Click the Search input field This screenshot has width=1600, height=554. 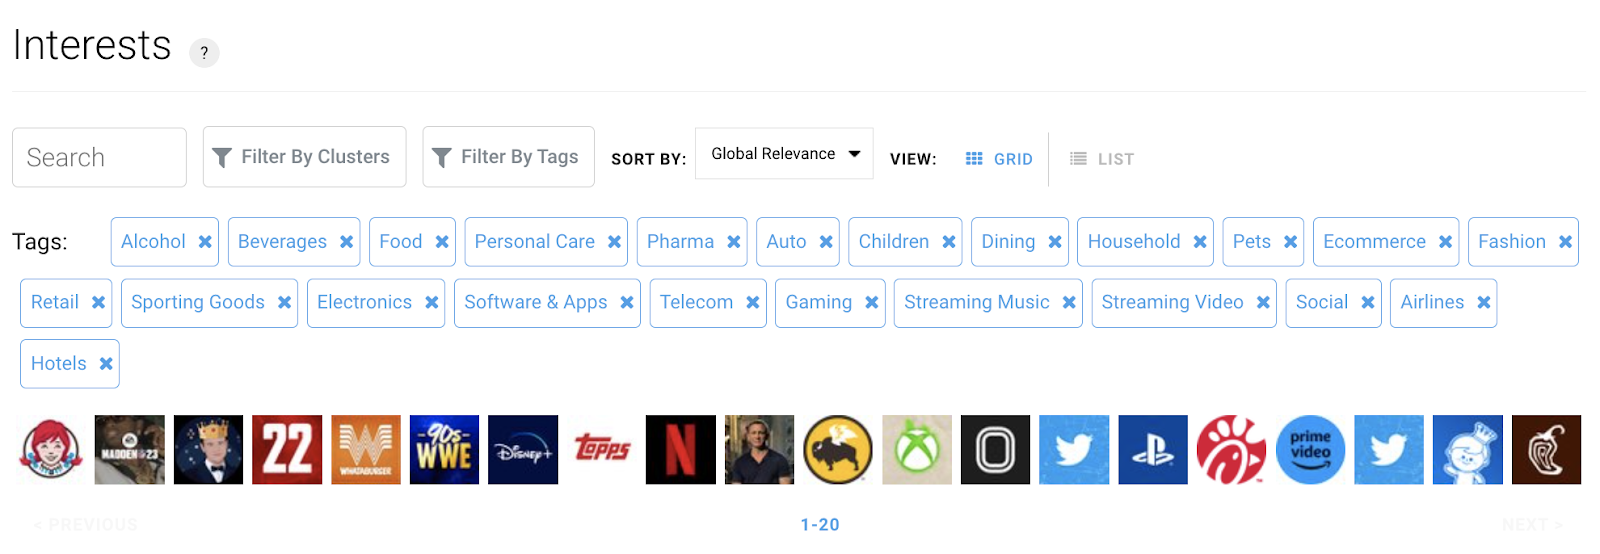tap(99, 157)
